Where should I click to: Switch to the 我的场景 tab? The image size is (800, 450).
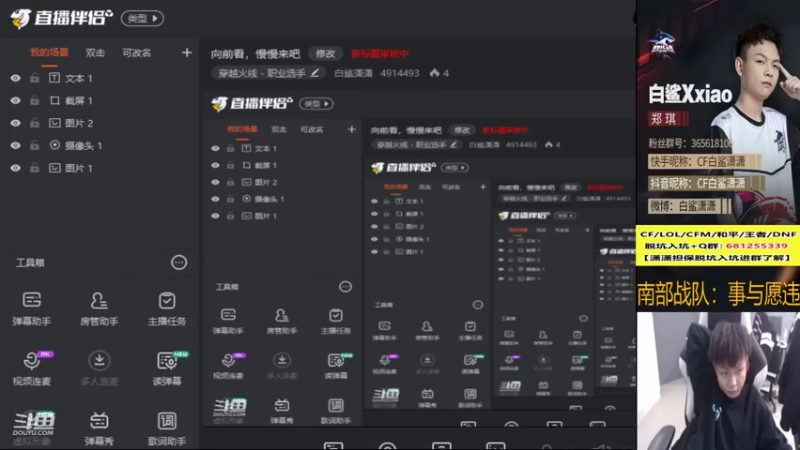pyautogui.click(x=49, y=53)
